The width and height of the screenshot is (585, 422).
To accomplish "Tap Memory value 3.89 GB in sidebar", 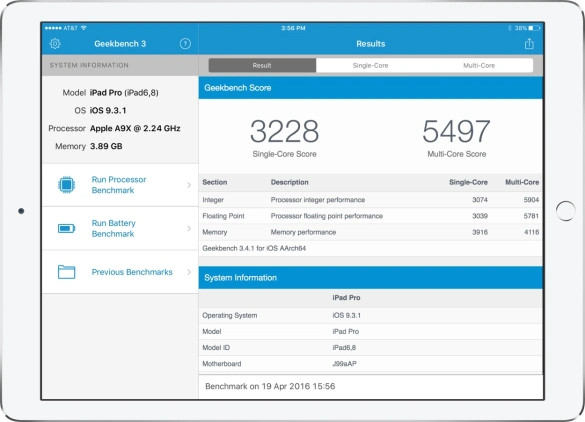I will [106, 146].
